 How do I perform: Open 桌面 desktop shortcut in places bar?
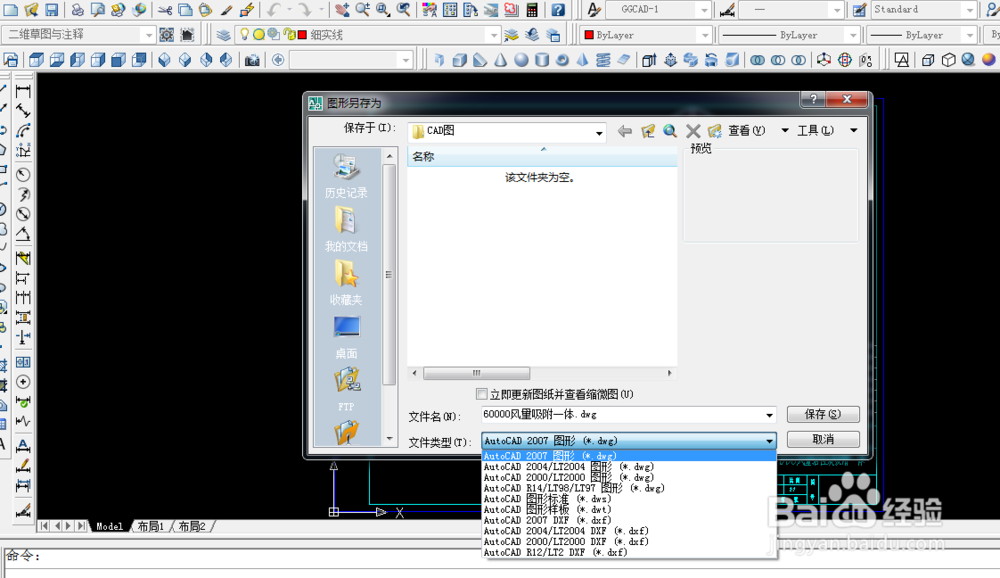coord(346,337)
